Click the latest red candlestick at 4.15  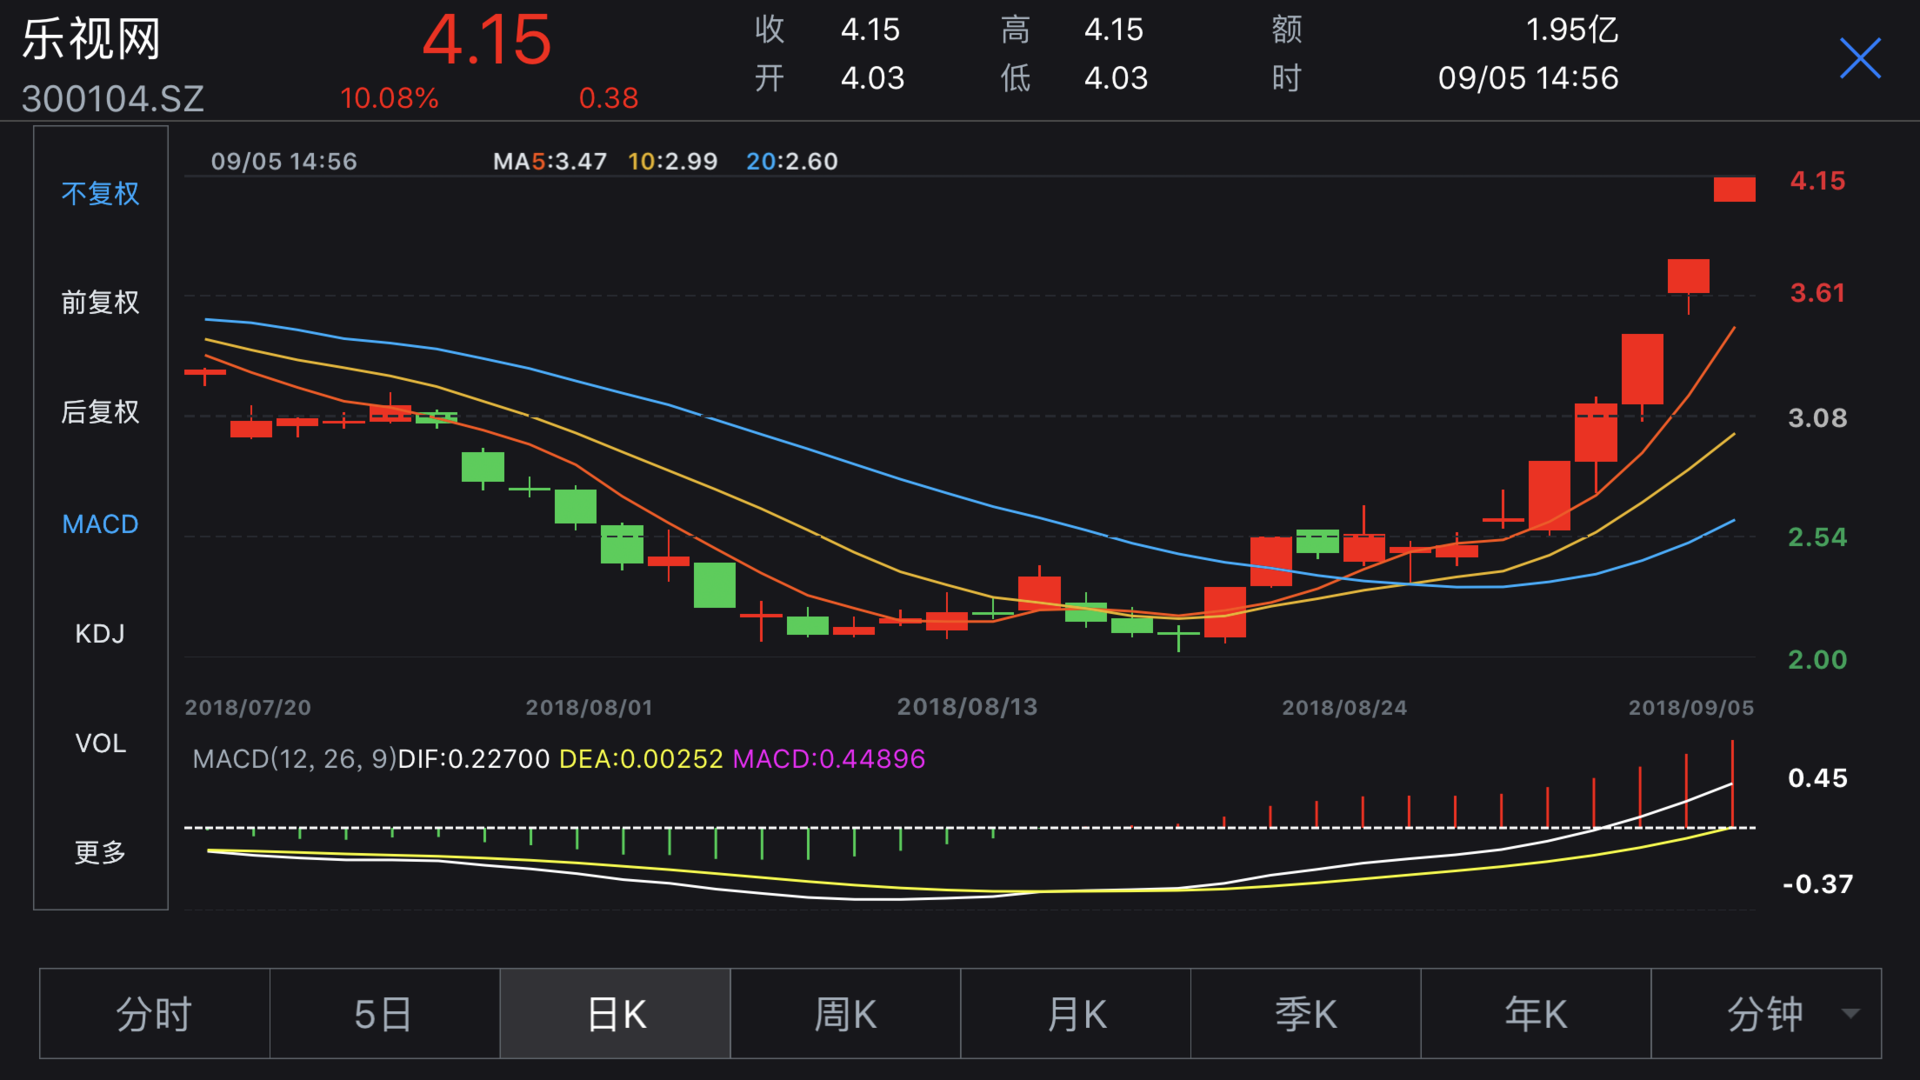(1734, 189)
